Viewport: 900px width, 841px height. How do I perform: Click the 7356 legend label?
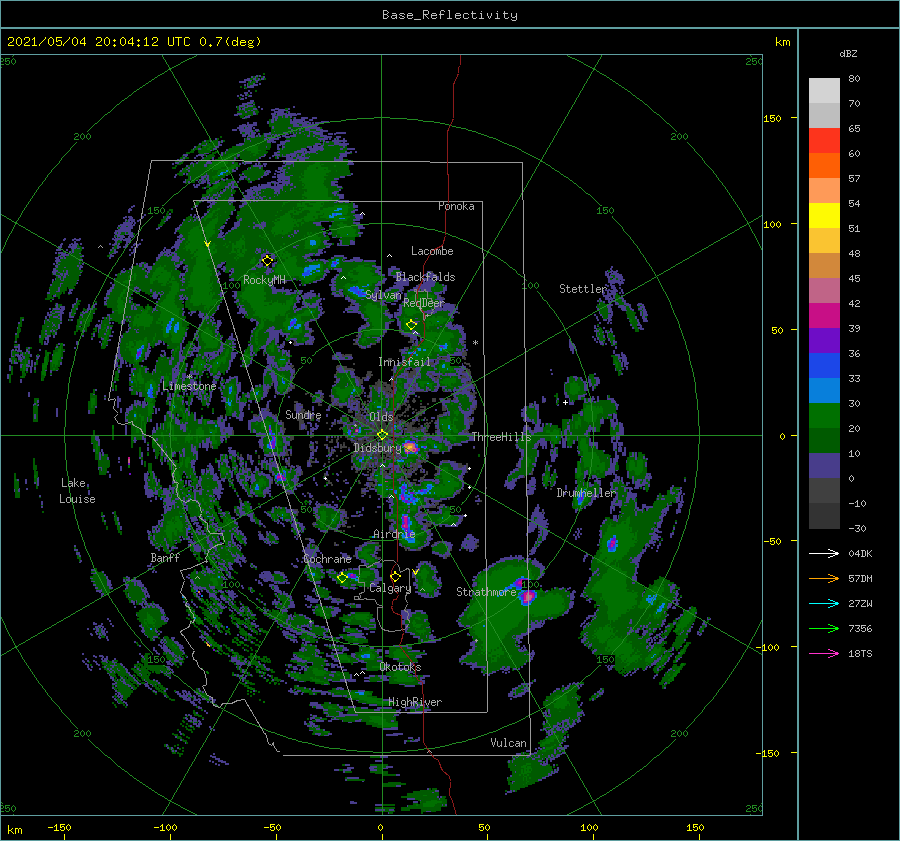tap(860, 629)
